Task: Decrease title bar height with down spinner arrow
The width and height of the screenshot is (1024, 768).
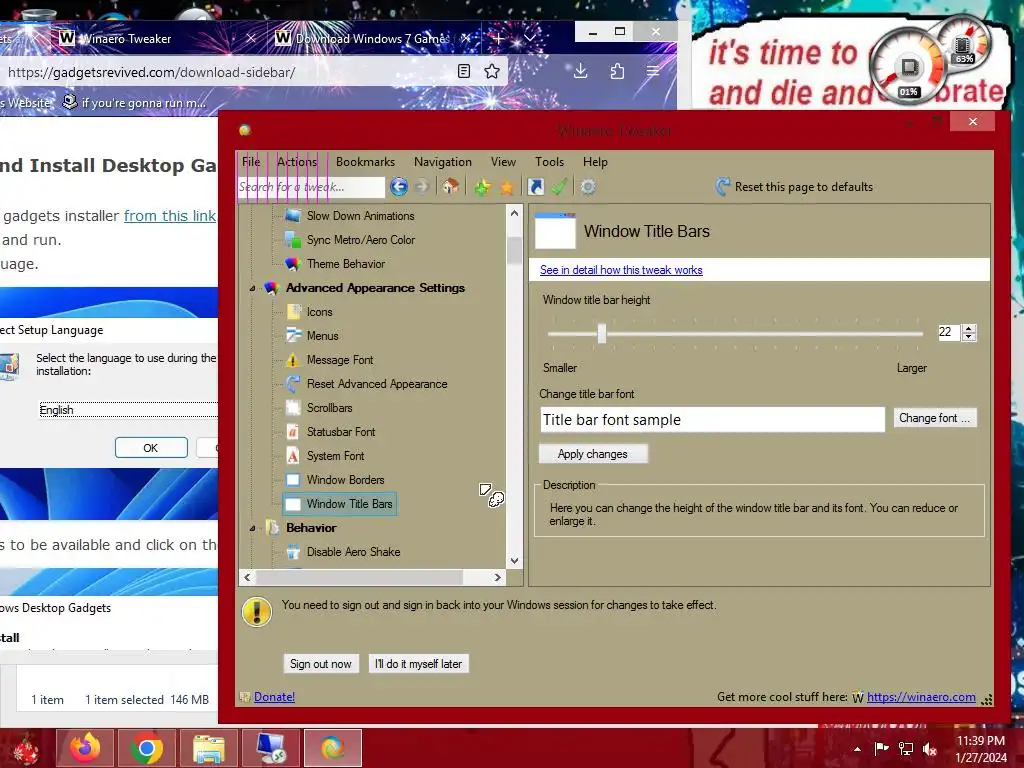Action: [x=969, y=336]
